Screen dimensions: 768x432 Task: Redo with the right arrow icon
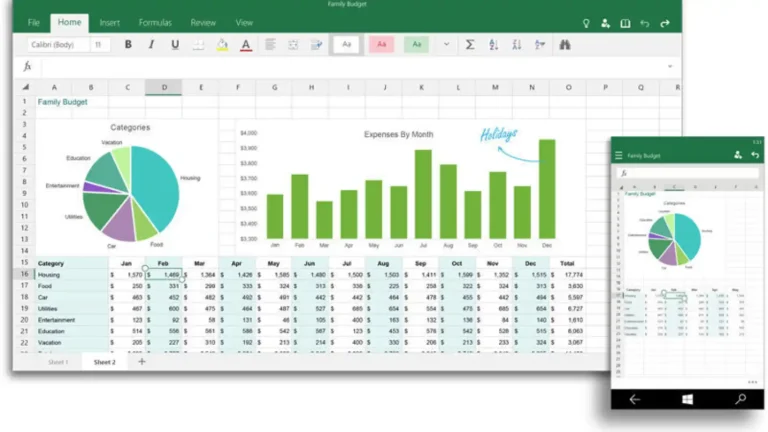(665, 24)
